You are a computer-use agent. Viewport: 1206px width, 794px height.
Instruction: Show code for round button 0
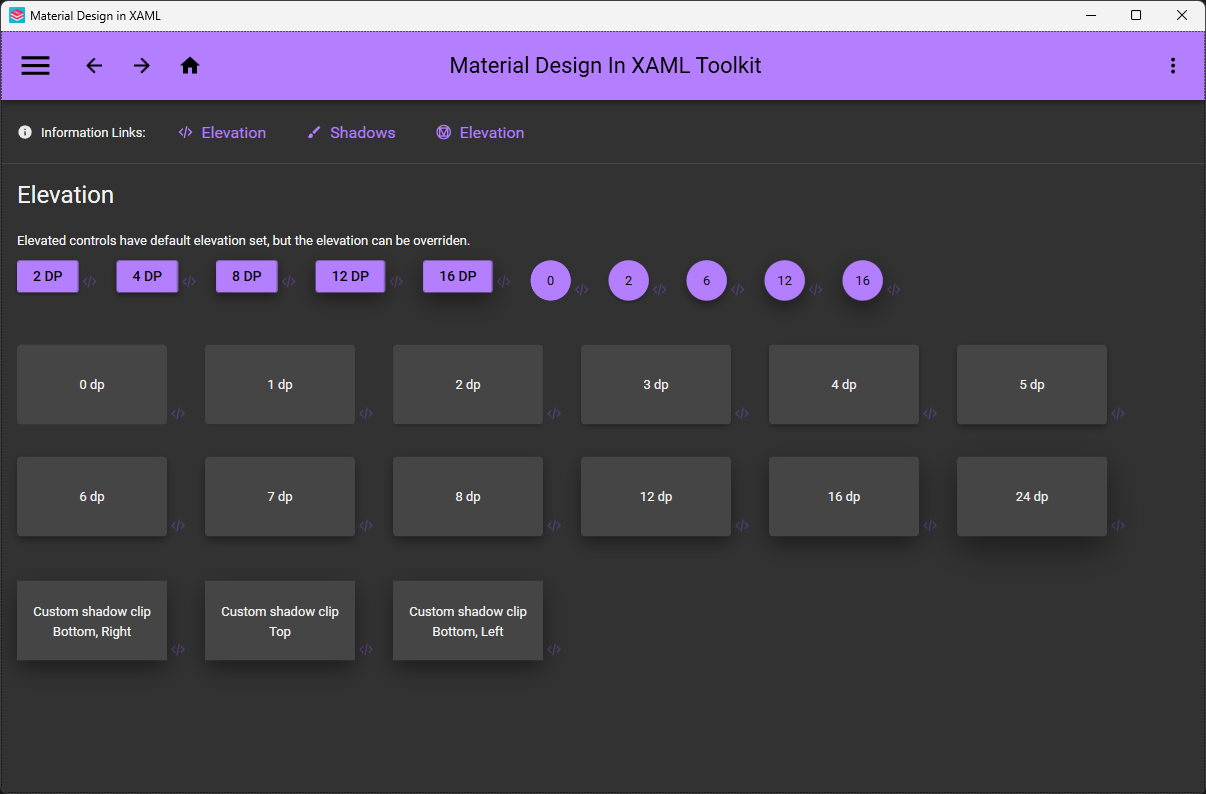(582, 290)
